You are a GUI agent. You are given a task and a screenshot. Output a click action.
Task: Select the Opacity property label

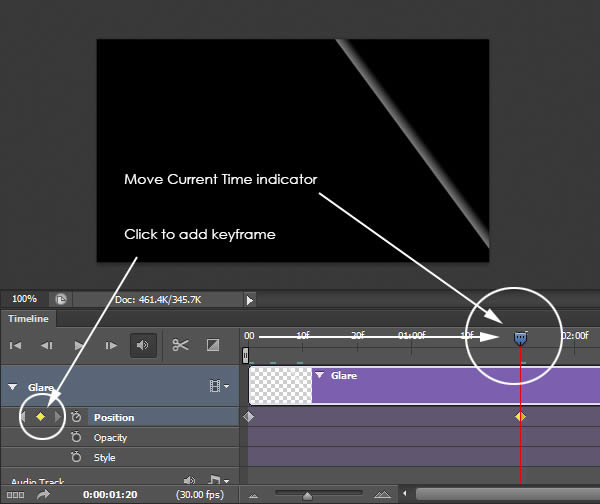[x=110, y=437]
